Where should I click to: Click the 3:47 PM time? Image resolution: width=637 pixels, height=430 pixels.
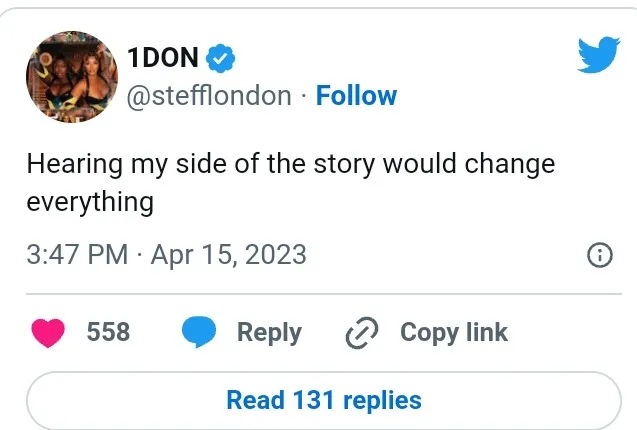click(77, 254)
